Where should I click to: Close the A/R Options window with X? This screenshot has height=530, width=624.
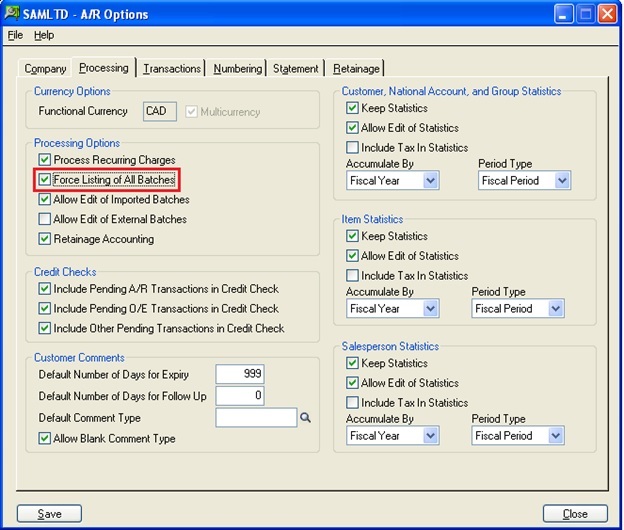[x=607, y=14]
